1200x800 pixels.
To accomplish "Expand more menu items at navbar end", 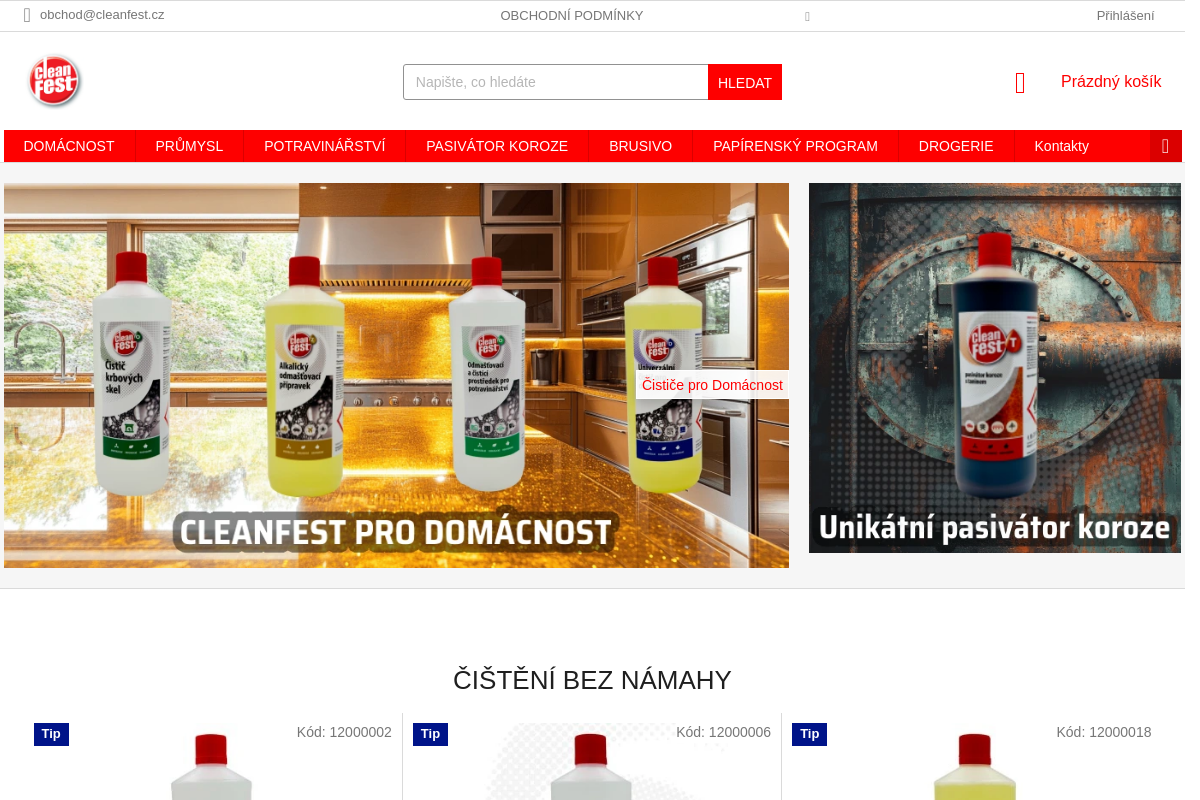I will [x=1165, y=146].
